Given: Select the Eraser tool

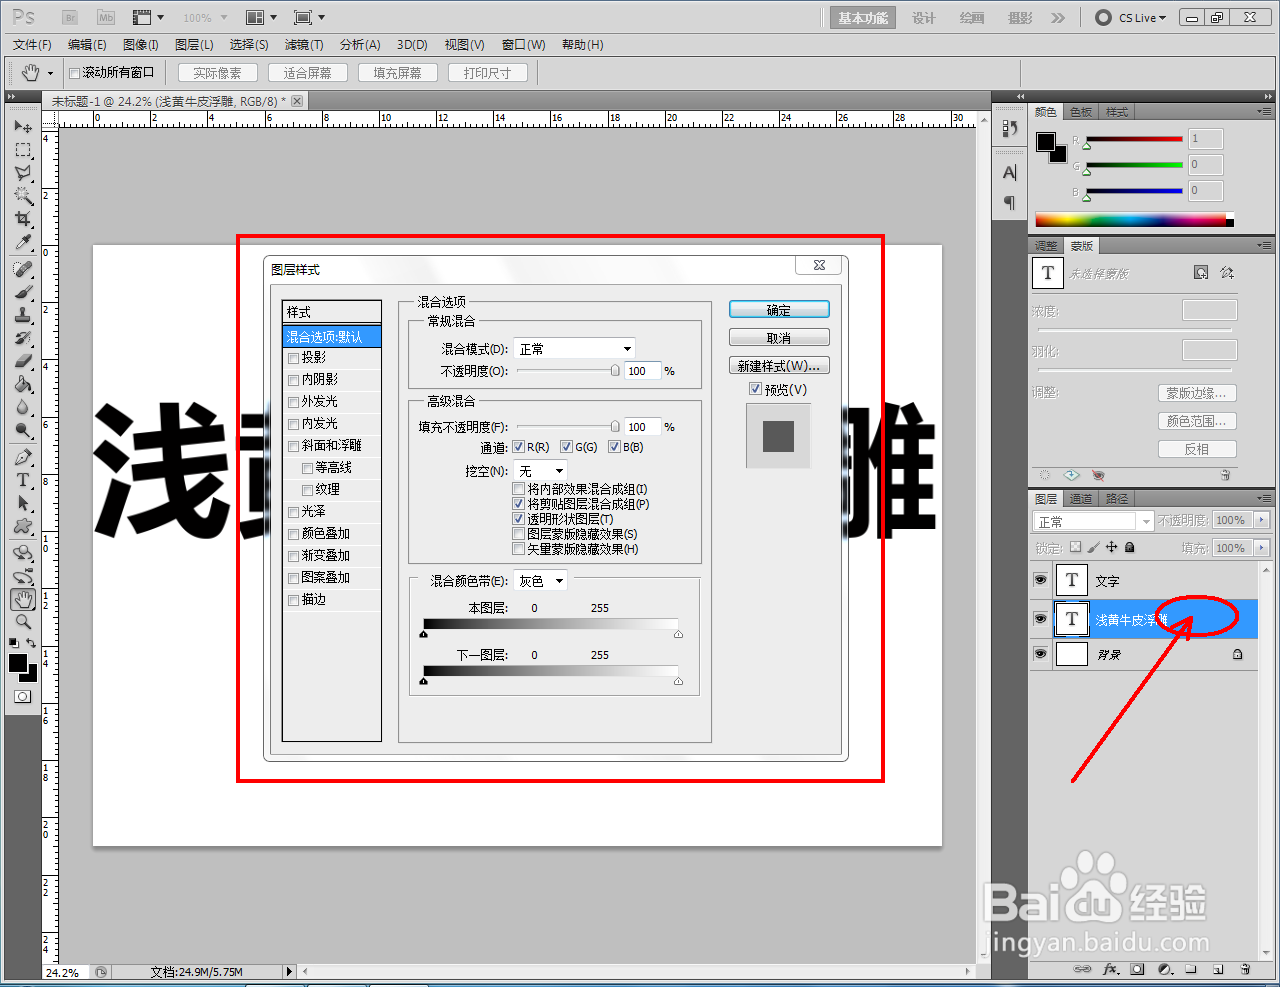Looking at the screenshot, I should click(x=23, y=362).
